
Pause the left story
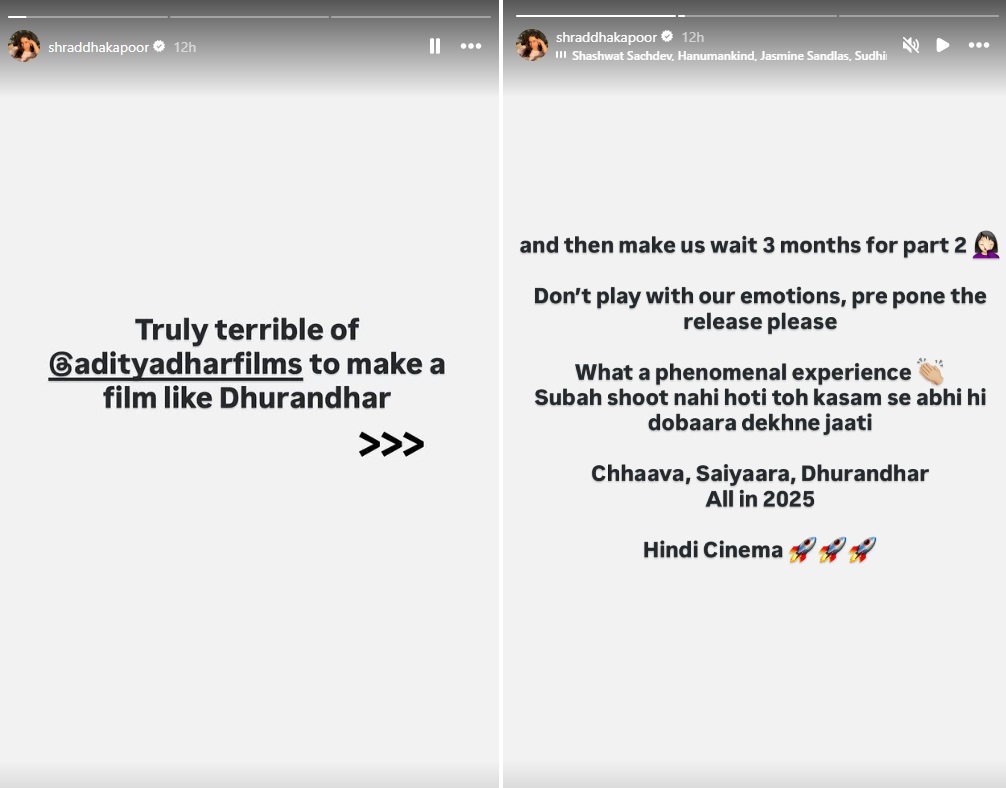435,46
